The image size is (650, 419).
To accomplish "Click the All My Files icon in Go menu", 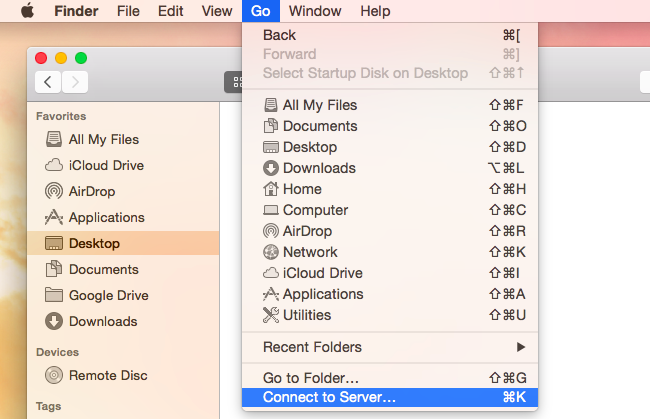I will (271, 105).
